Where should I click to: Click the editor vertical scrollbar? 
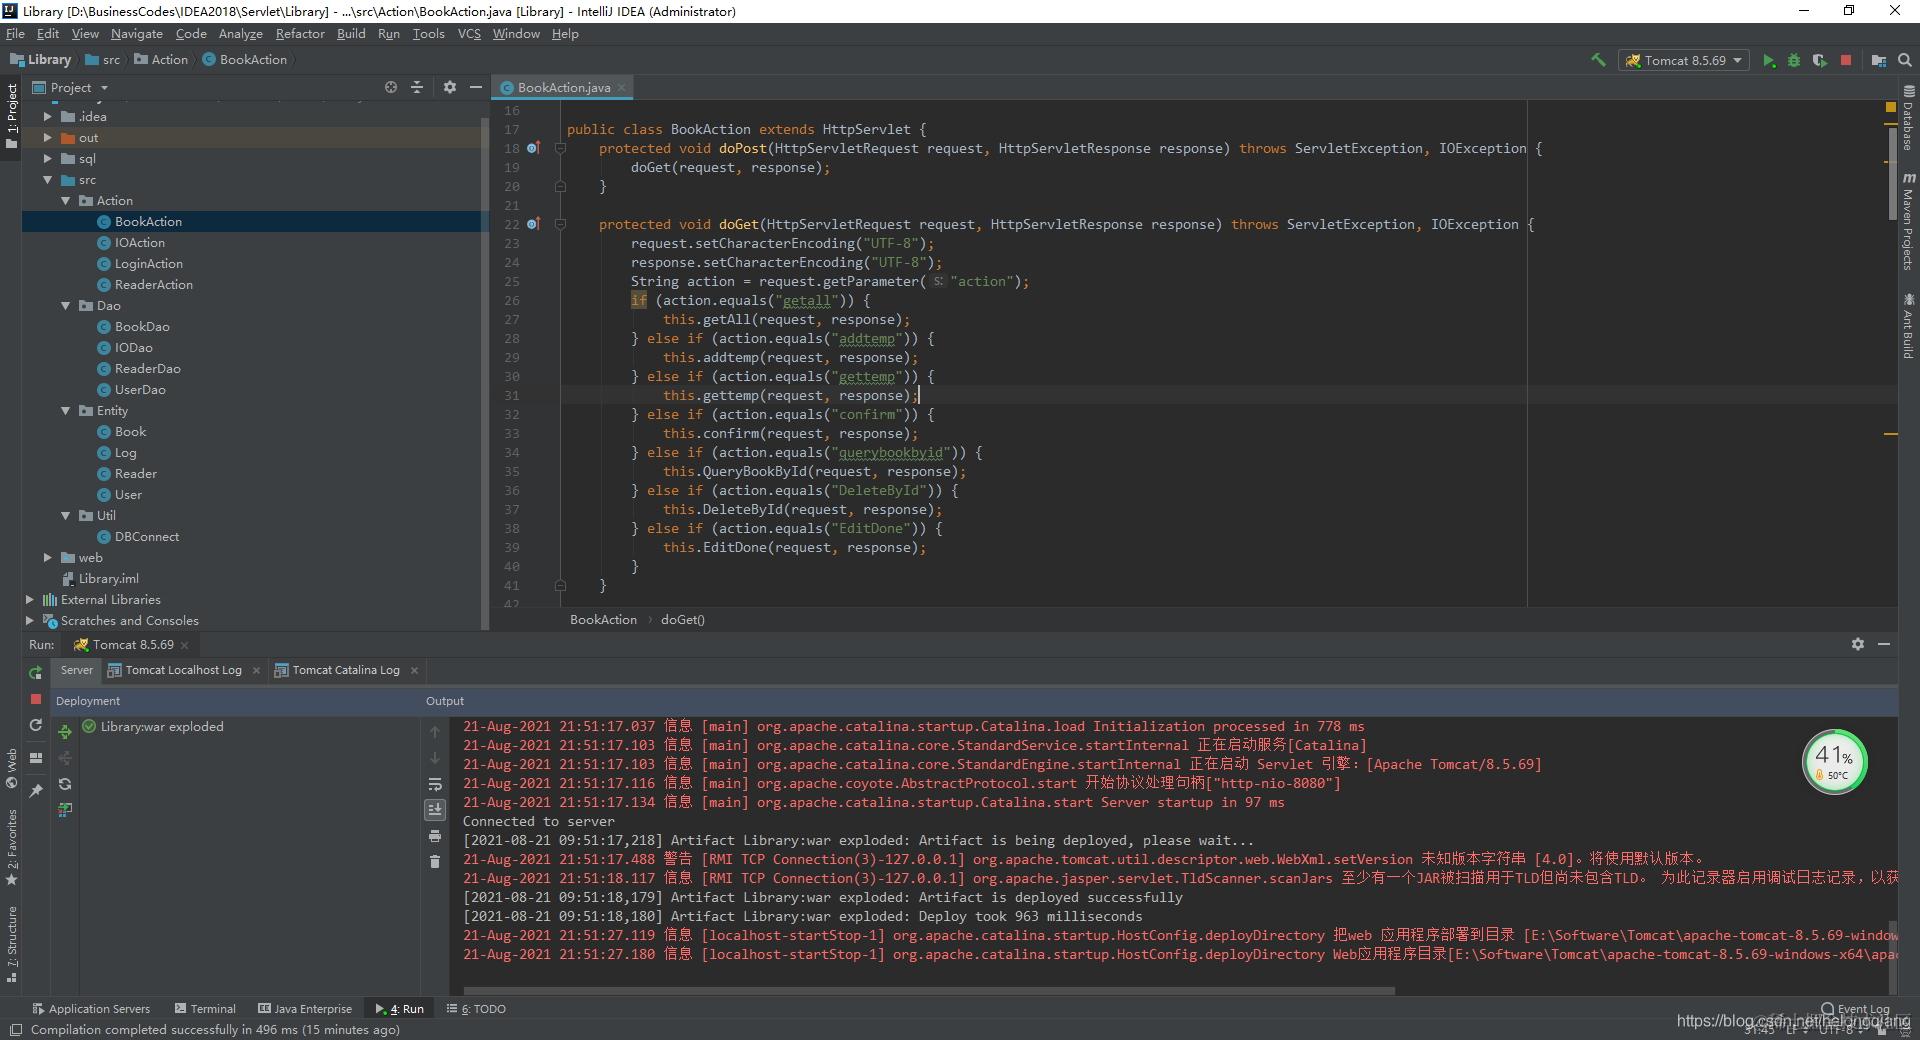point(1891,172)
